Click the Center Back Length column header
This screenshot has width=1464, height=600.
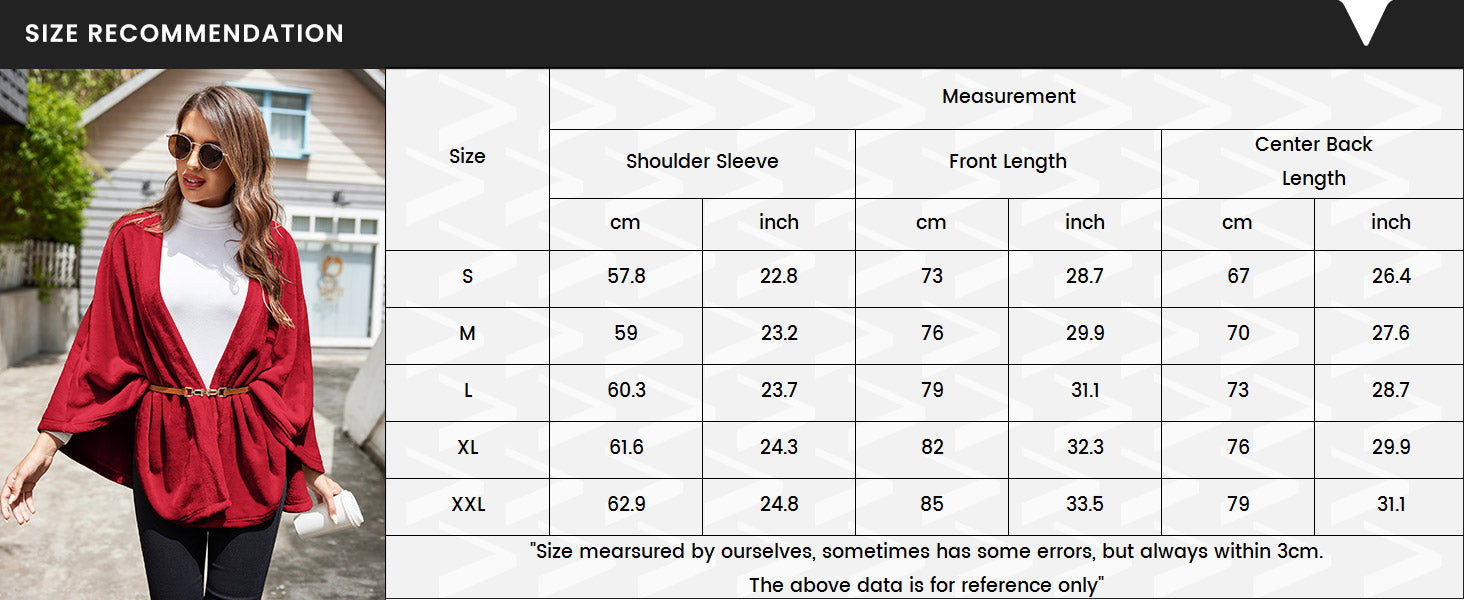click(x=1313, y=162)
